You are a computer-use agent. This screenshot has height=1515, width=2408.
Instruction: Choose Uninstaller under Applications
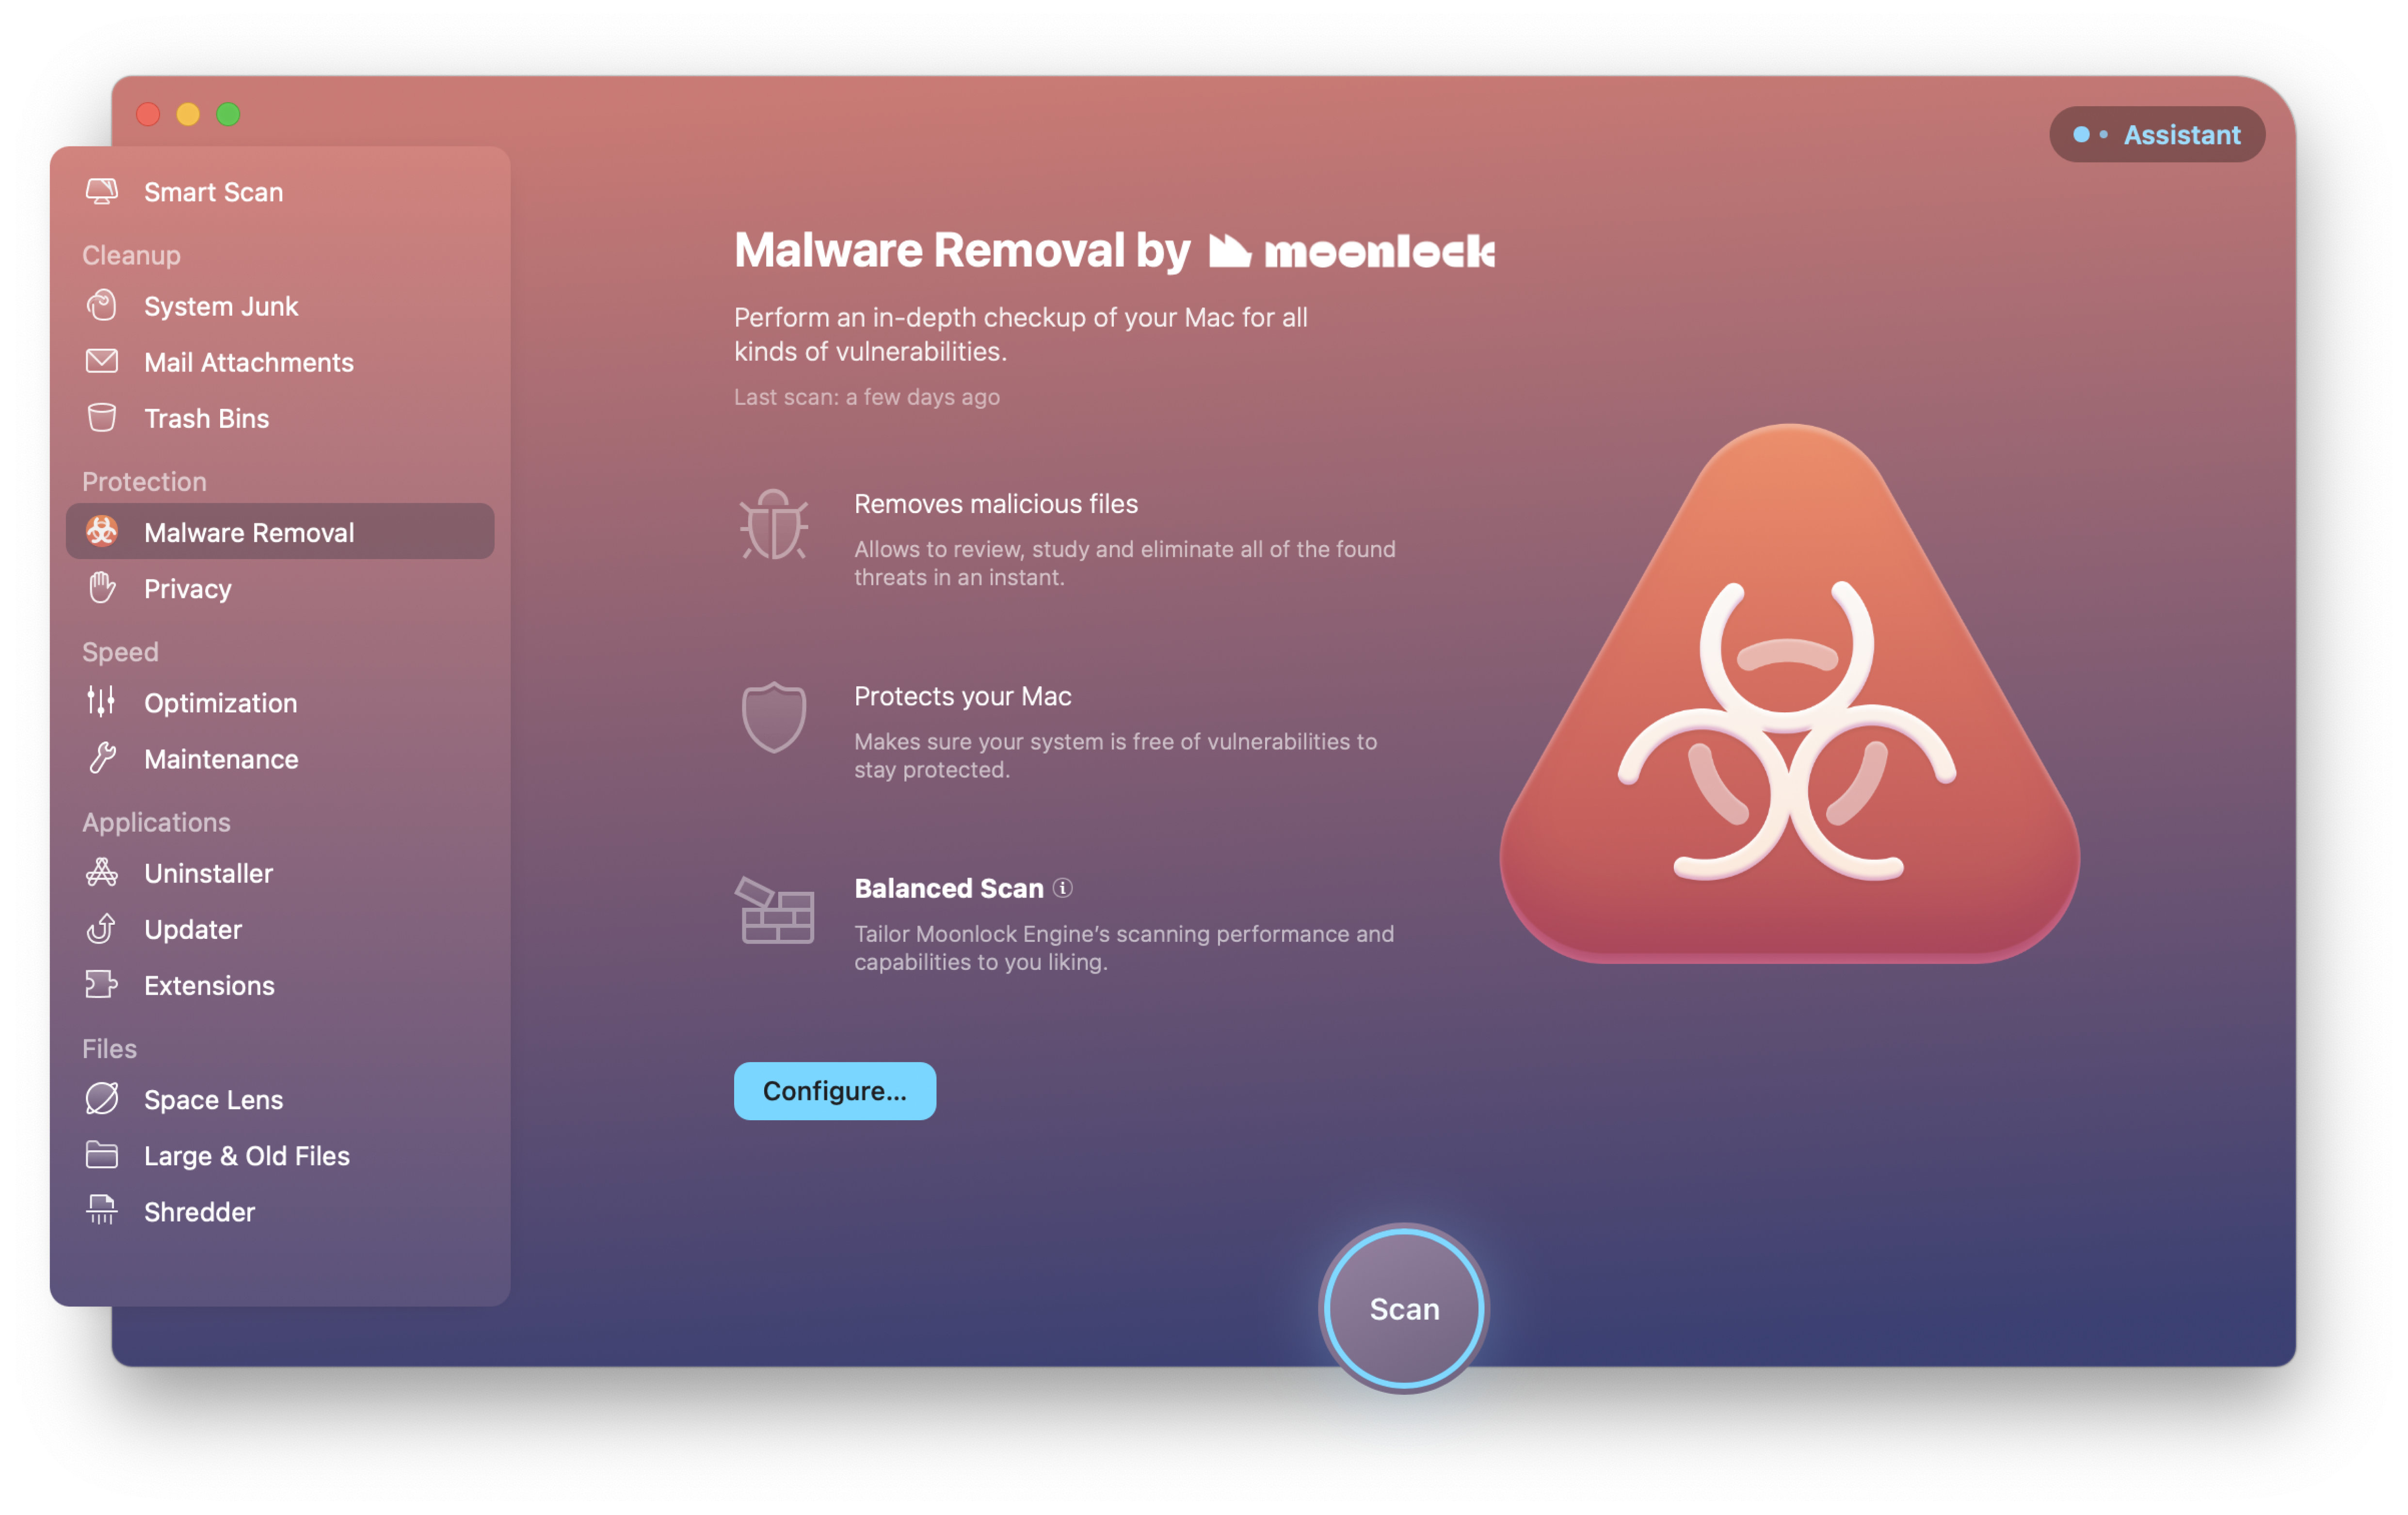(x=280, y=873)
